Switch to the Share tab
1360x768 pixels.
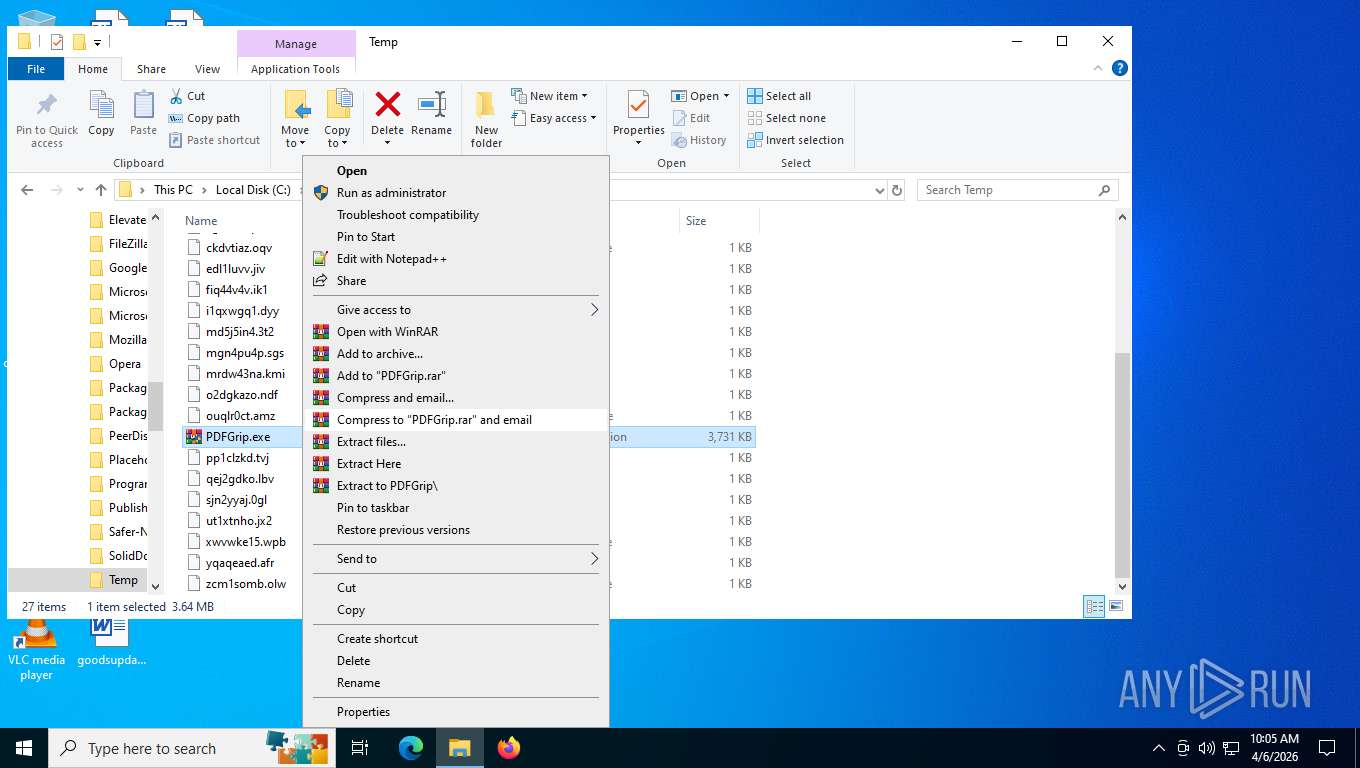tap(152, 69)
